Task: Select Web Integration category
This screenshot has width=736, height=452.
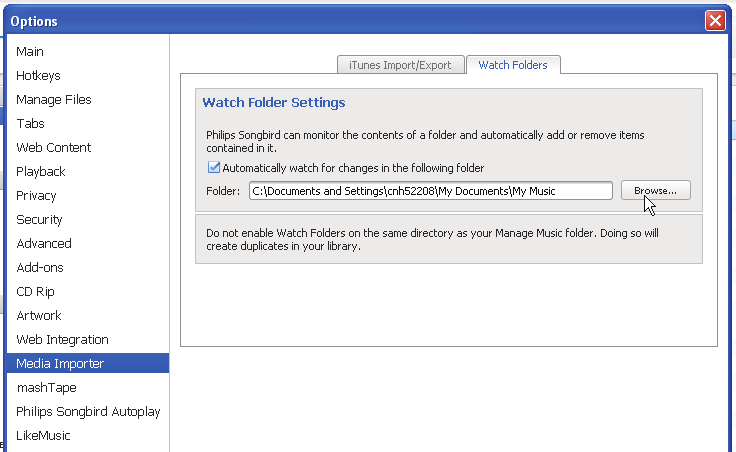Action: tap(62, 340)
